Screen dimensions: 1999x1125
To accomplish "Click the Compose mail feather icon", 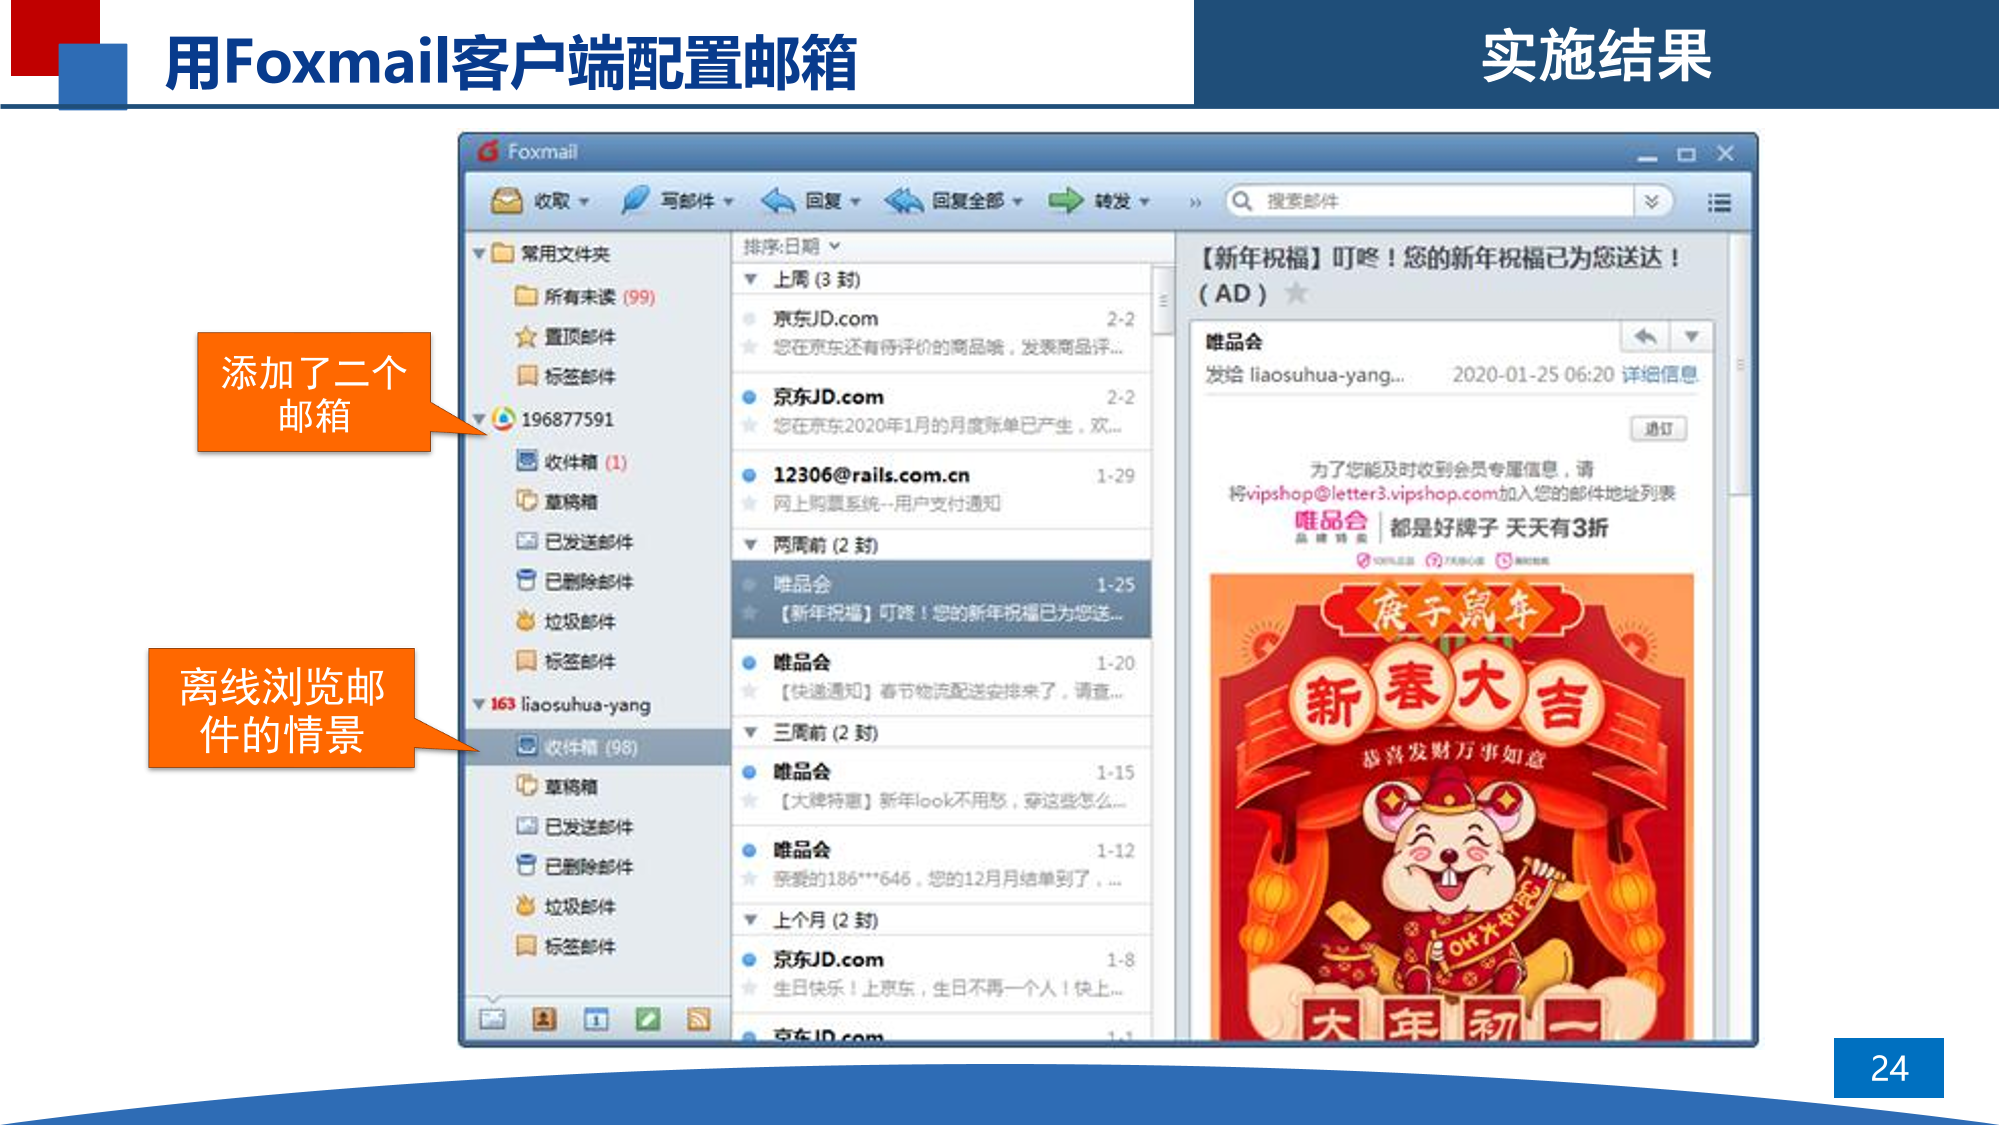I will pyautogui.click(x=634, y=201).
